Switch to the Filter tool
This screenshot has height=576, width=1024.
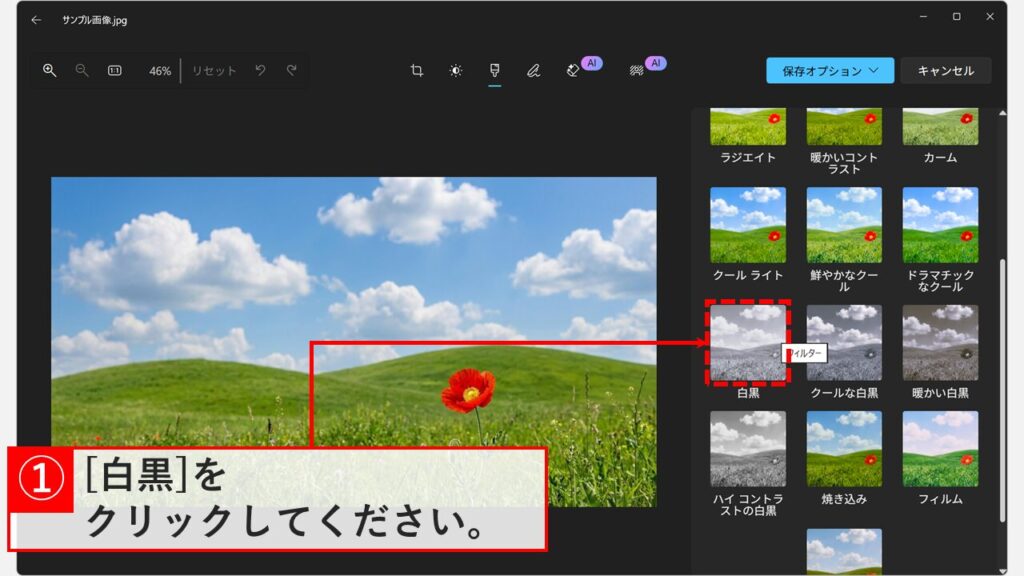click(x=493, y=71)
